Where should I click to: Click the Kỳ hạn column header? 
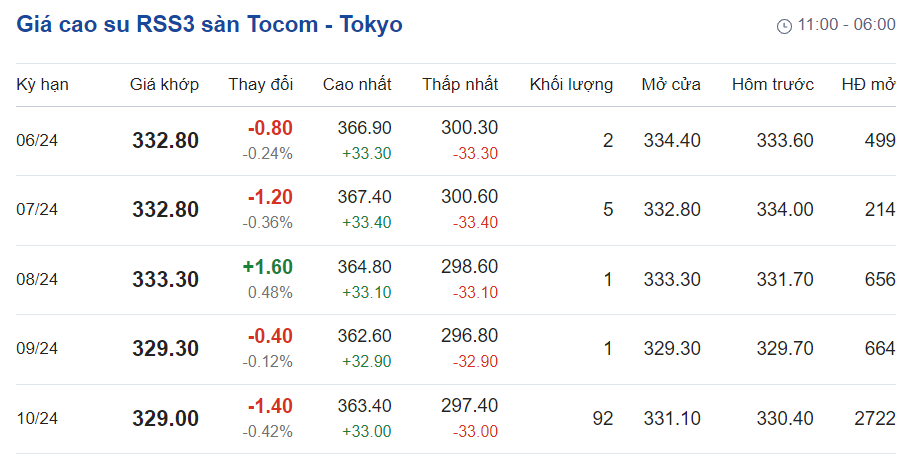pyautogui.click(x=42, y=84)
